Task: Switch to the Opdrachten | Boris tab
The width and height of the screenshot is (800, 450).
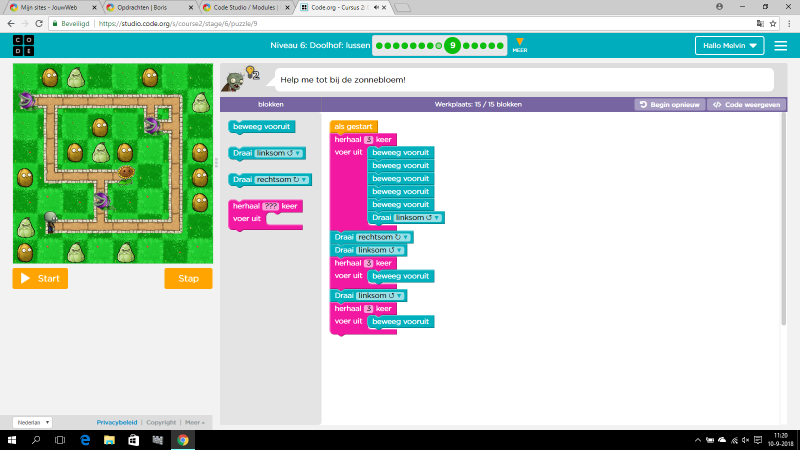Action: click(x=149, y=8)
